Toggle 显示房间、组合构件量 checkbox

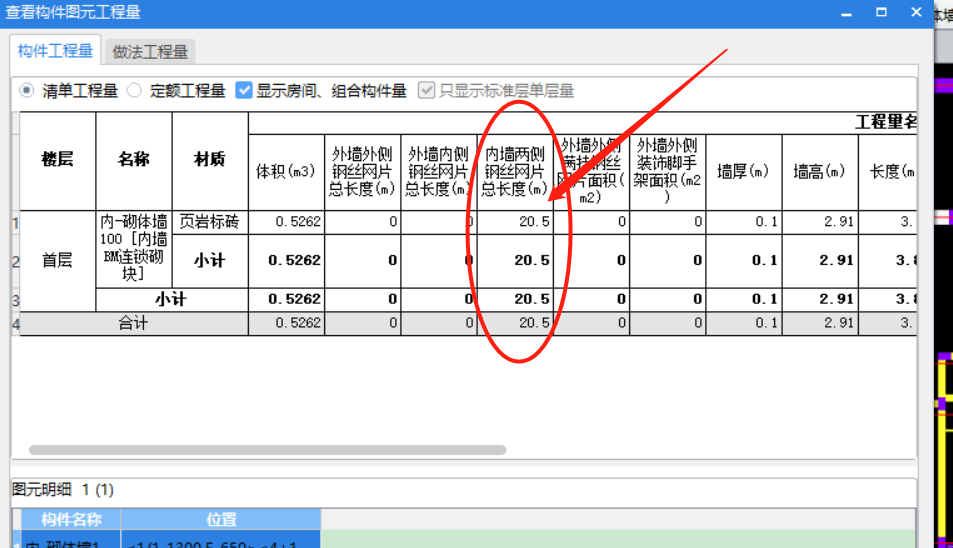[x=244, y=91]
